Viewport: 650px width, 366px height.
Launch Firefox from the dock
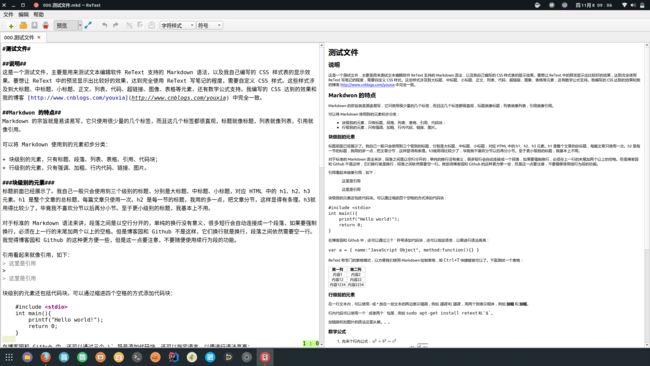point(46,357)
